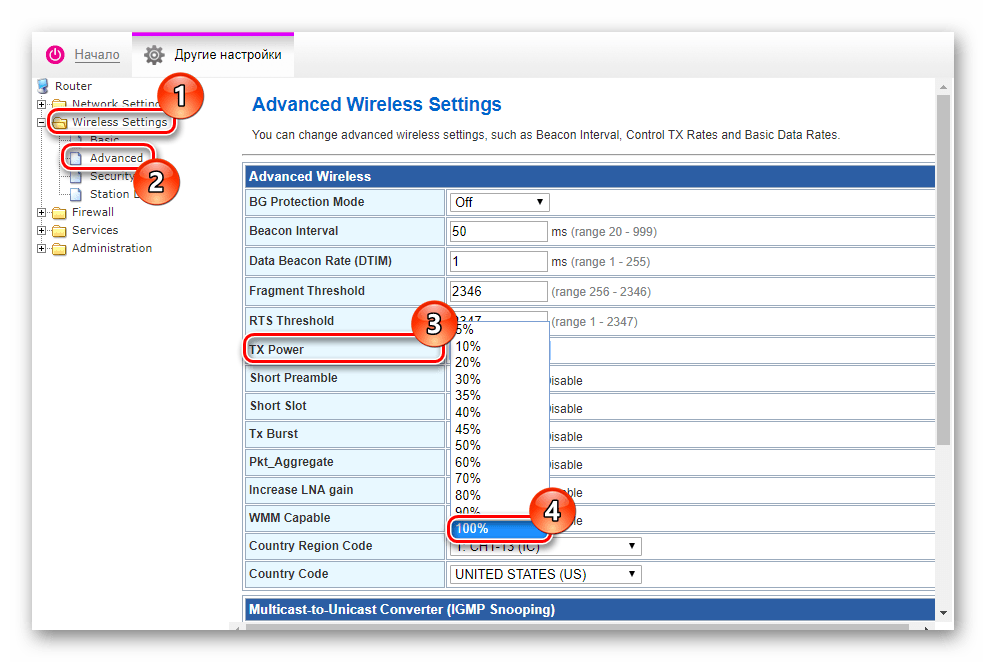The image size is (986, 662).
Task: Click the Services folder icon
Action: [60, 231]
